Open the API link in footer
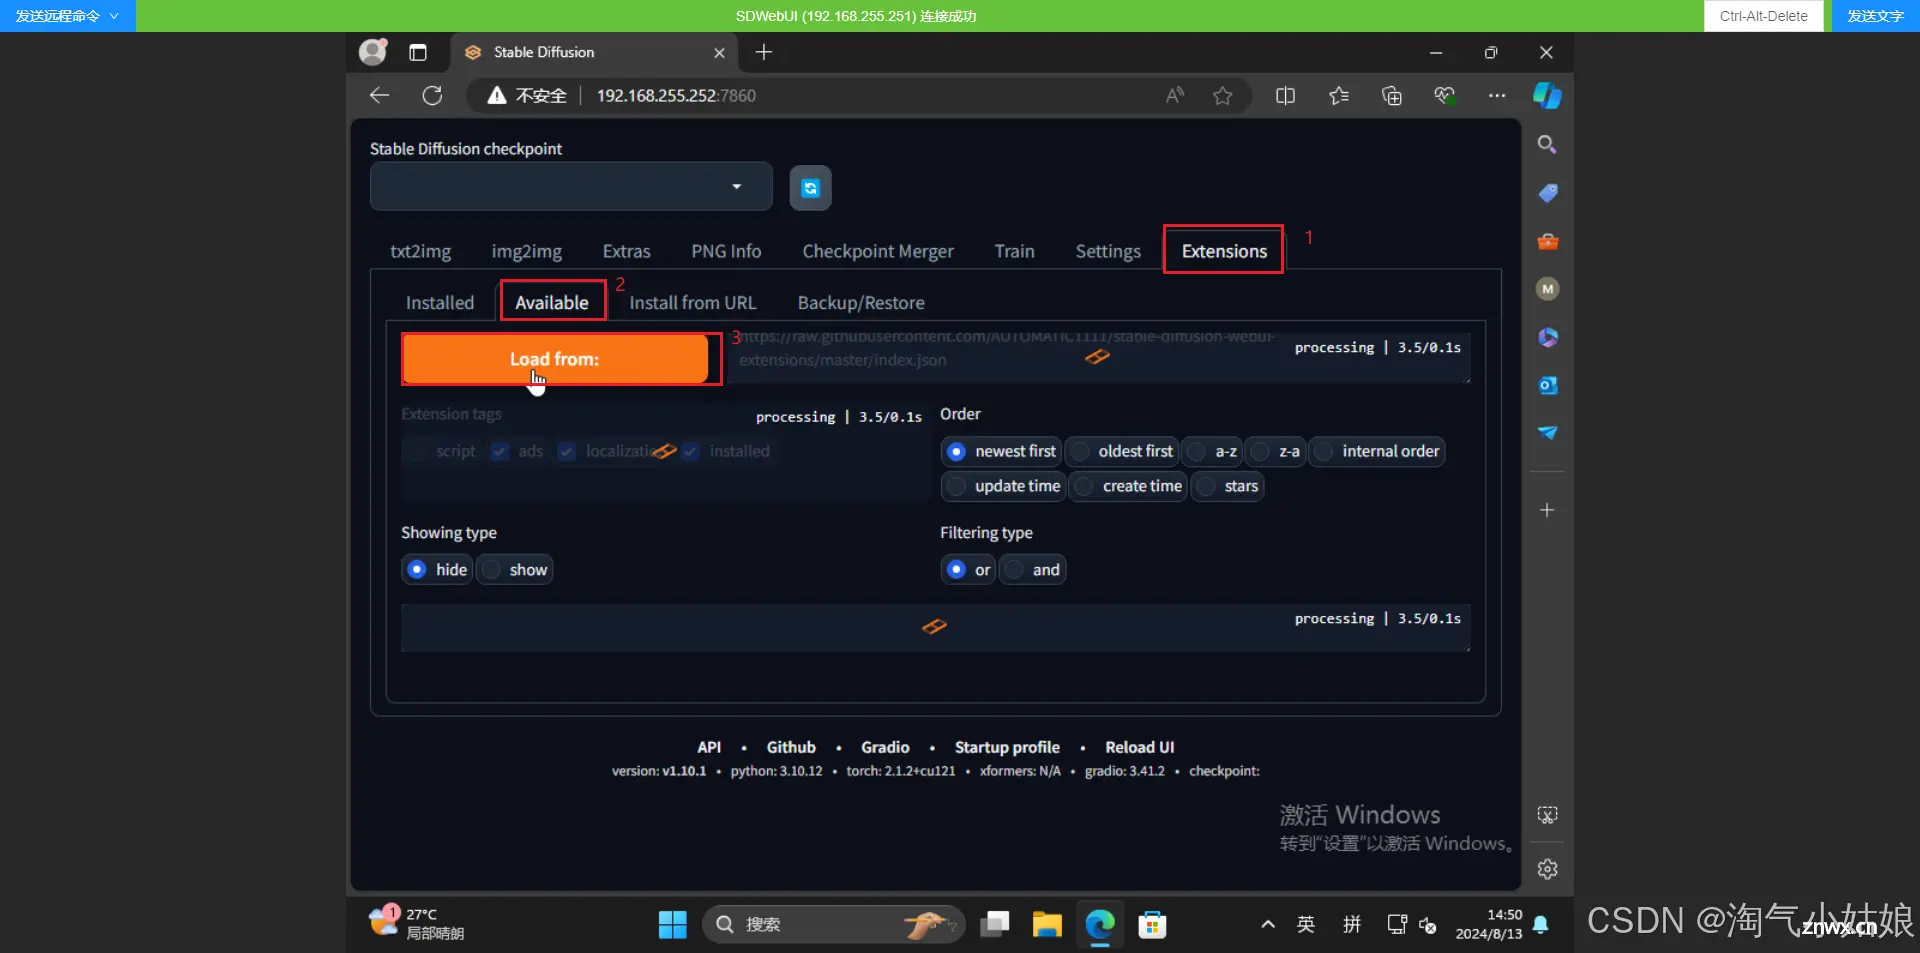 [x=708, y=747]
